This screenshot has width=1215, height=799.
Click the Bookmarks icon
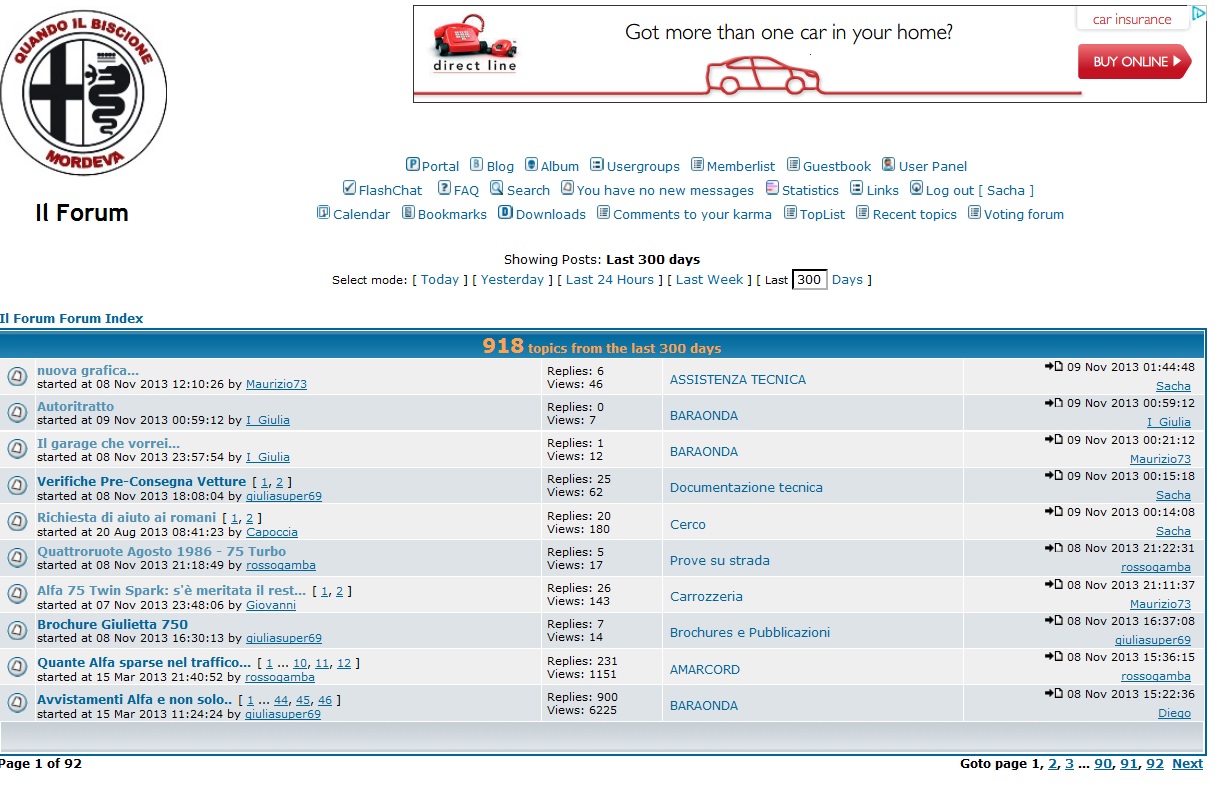click(x=408, y=212)
